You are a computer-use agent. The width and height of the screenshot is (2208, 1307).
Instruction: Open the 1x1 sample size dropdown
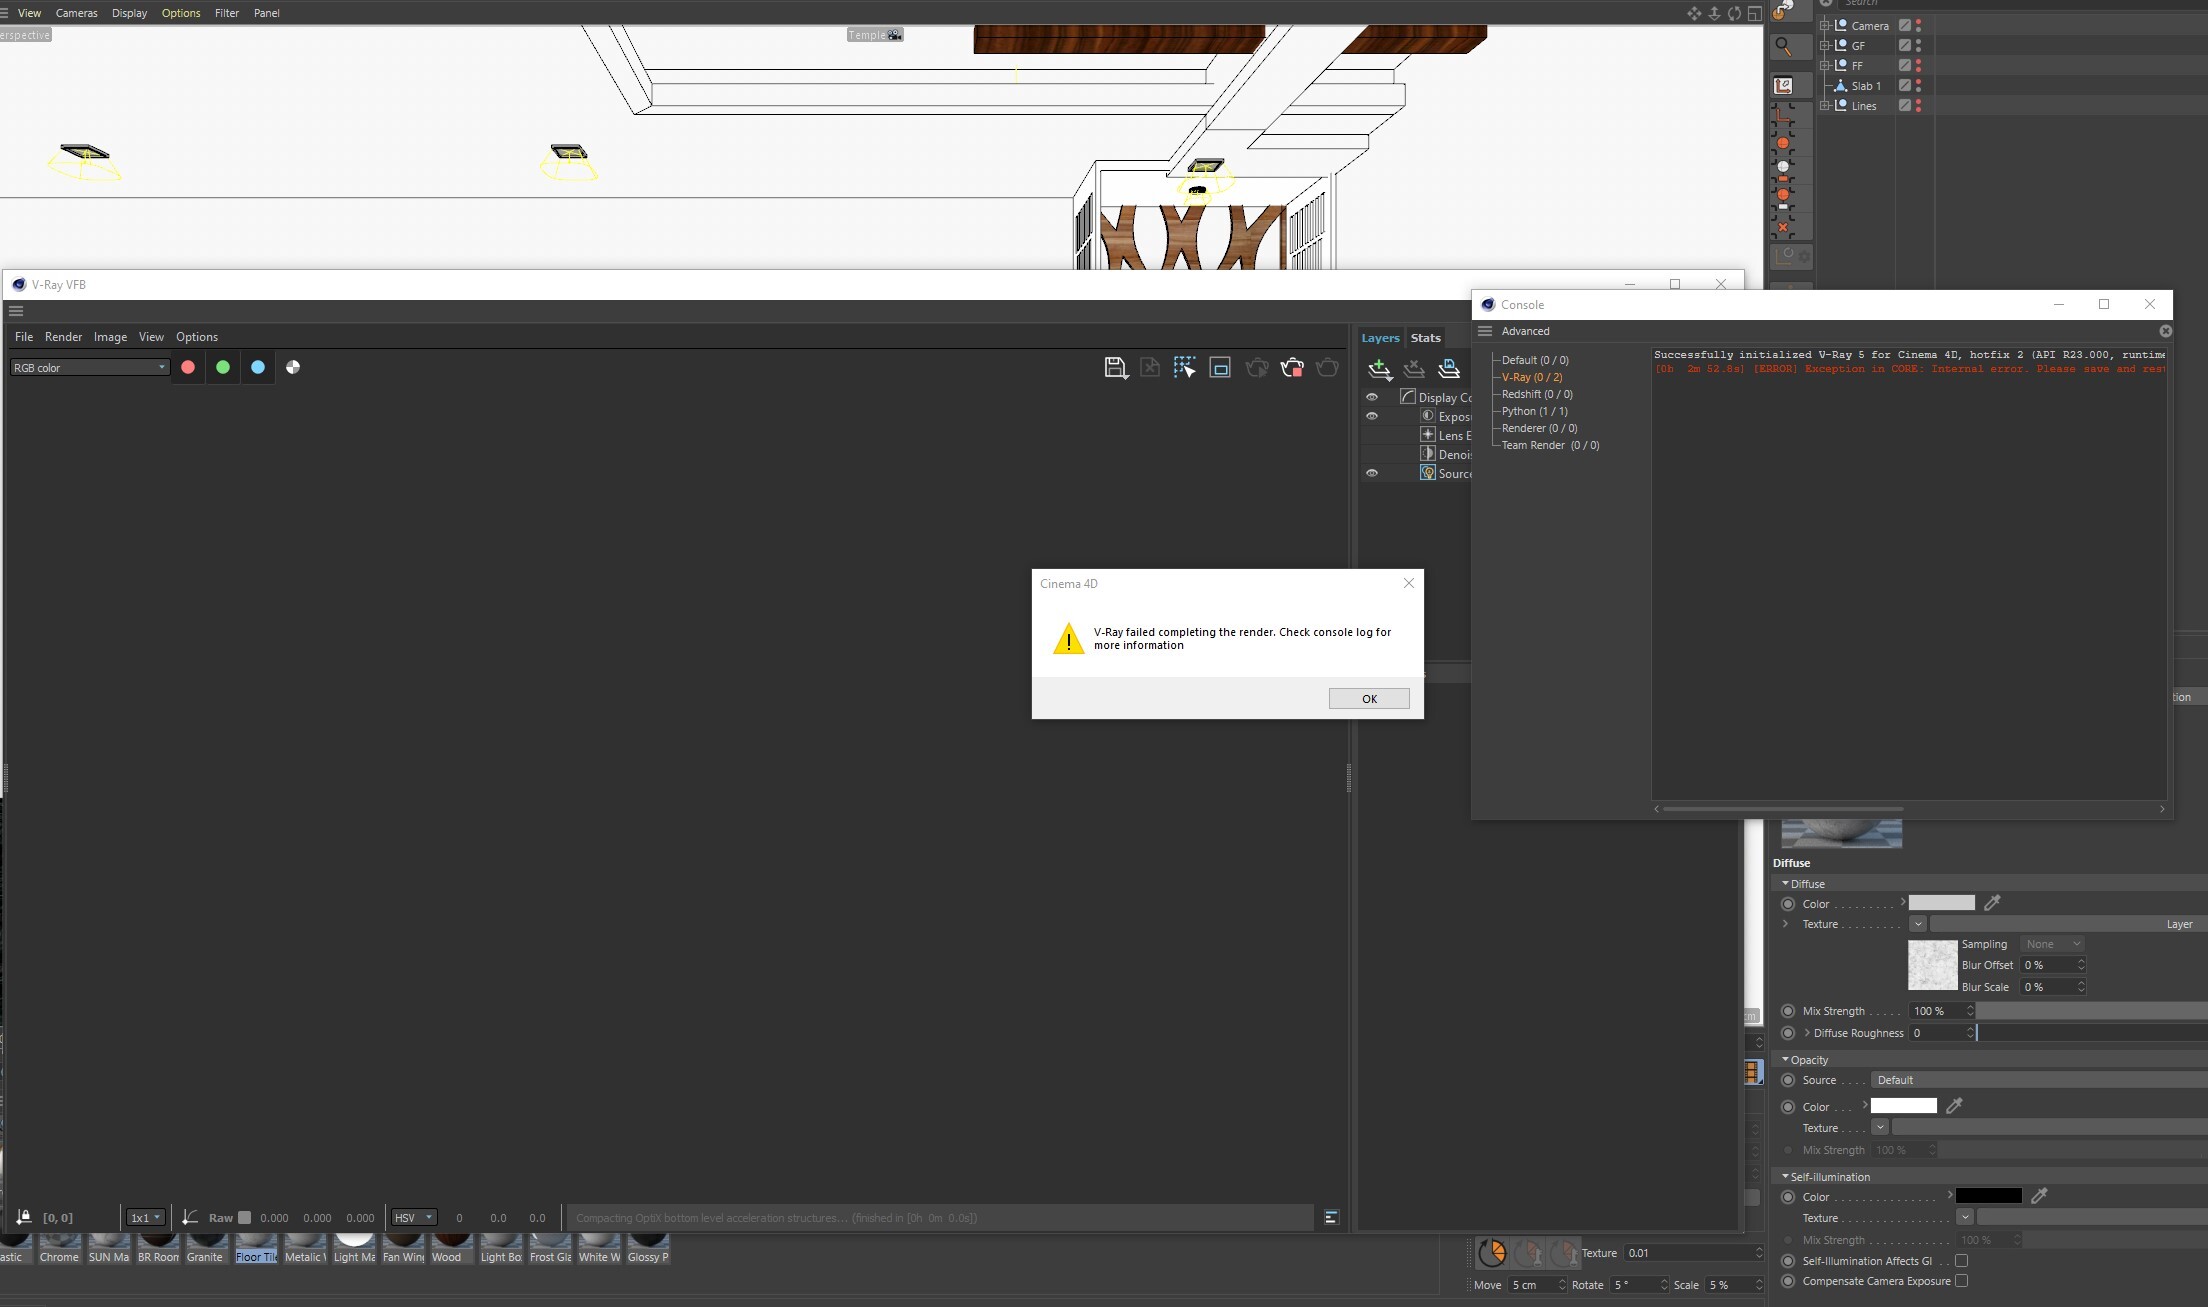pos(145,1217)
